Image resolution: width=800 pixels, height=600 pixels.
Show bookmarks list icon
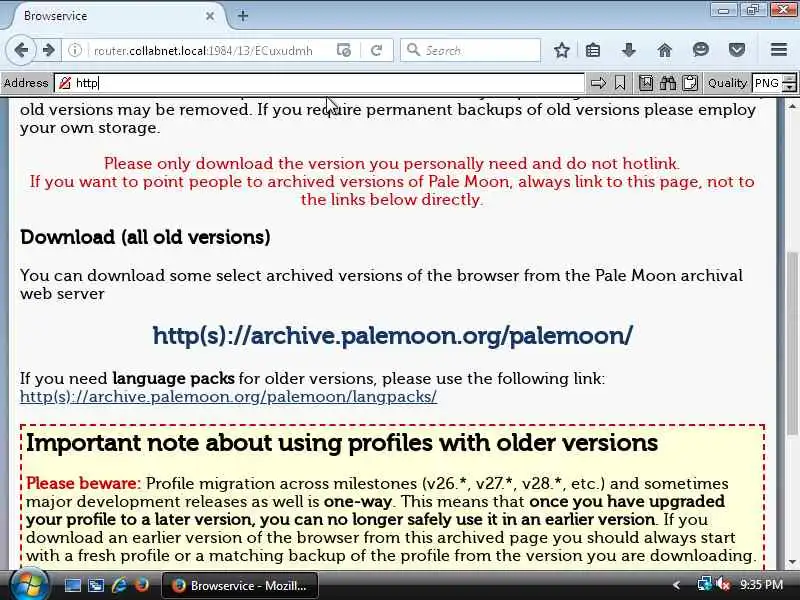[x=593, y=50]
